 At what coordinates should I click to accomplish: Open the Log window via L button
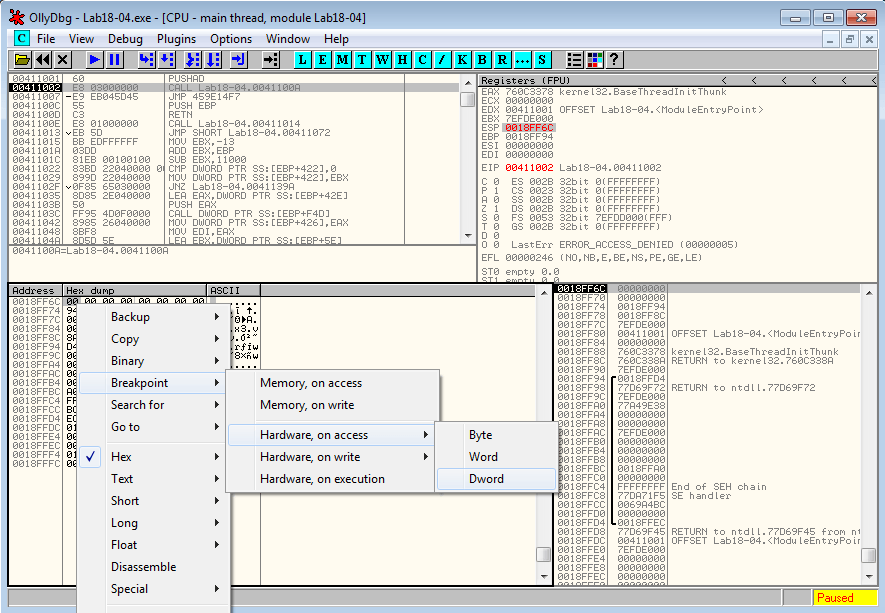click(302, 60)
